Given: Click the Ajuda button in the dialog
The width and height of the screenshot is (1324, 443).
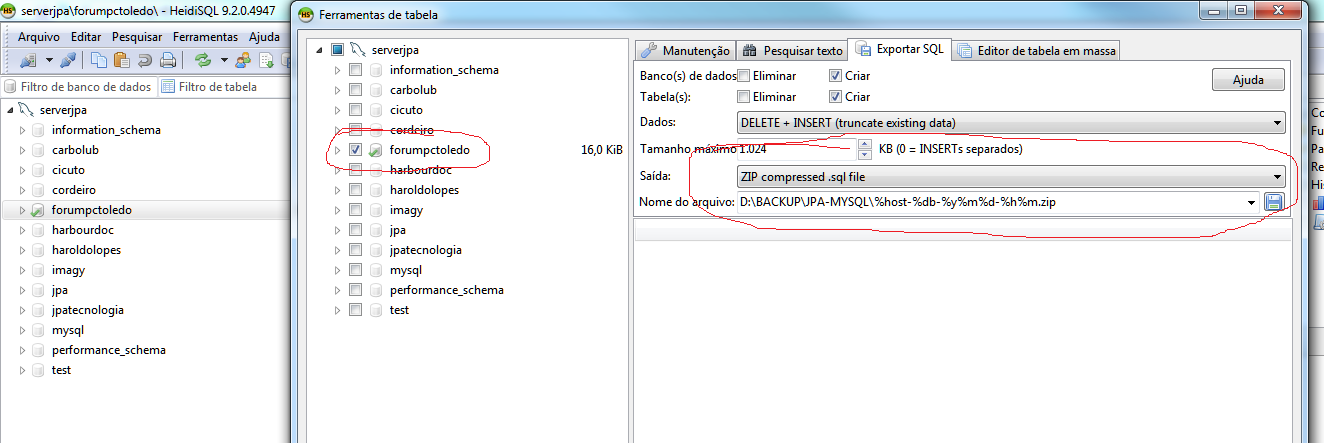Looking at the screenshot, I should (x=1248, y=80).
